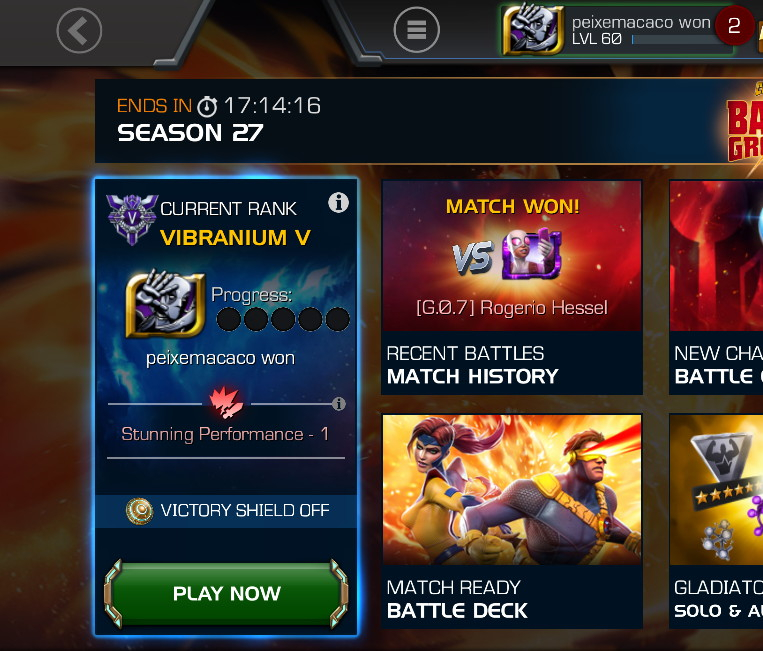Tap the back arrow icon
This screenshot has height=651, width=763.
(x=79, y=30)
